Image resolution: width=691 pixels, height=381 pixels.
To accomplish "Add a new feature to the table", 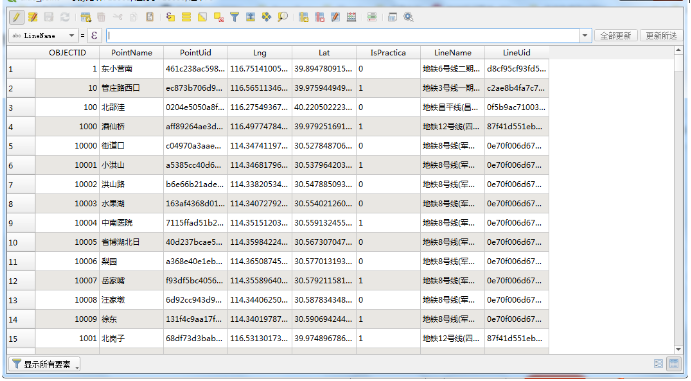I will tap(85, 17).
